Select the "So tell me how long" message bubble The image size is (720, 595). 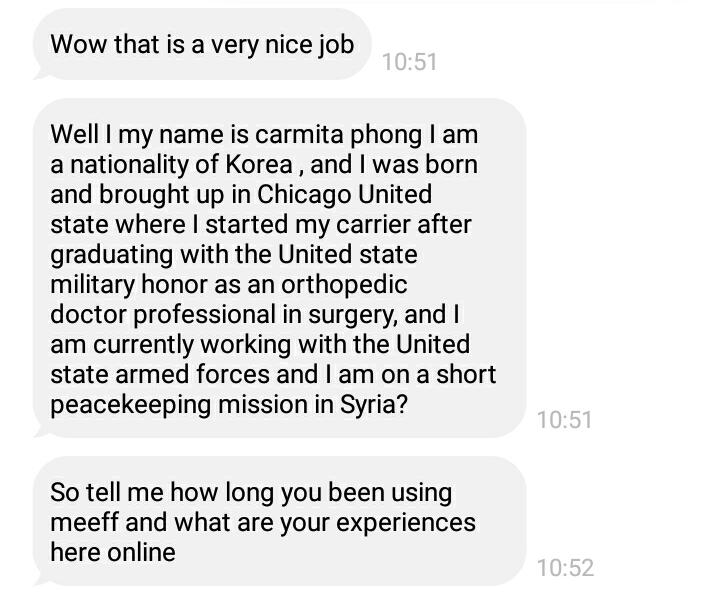pyautogui.click(x=280, y=521)
